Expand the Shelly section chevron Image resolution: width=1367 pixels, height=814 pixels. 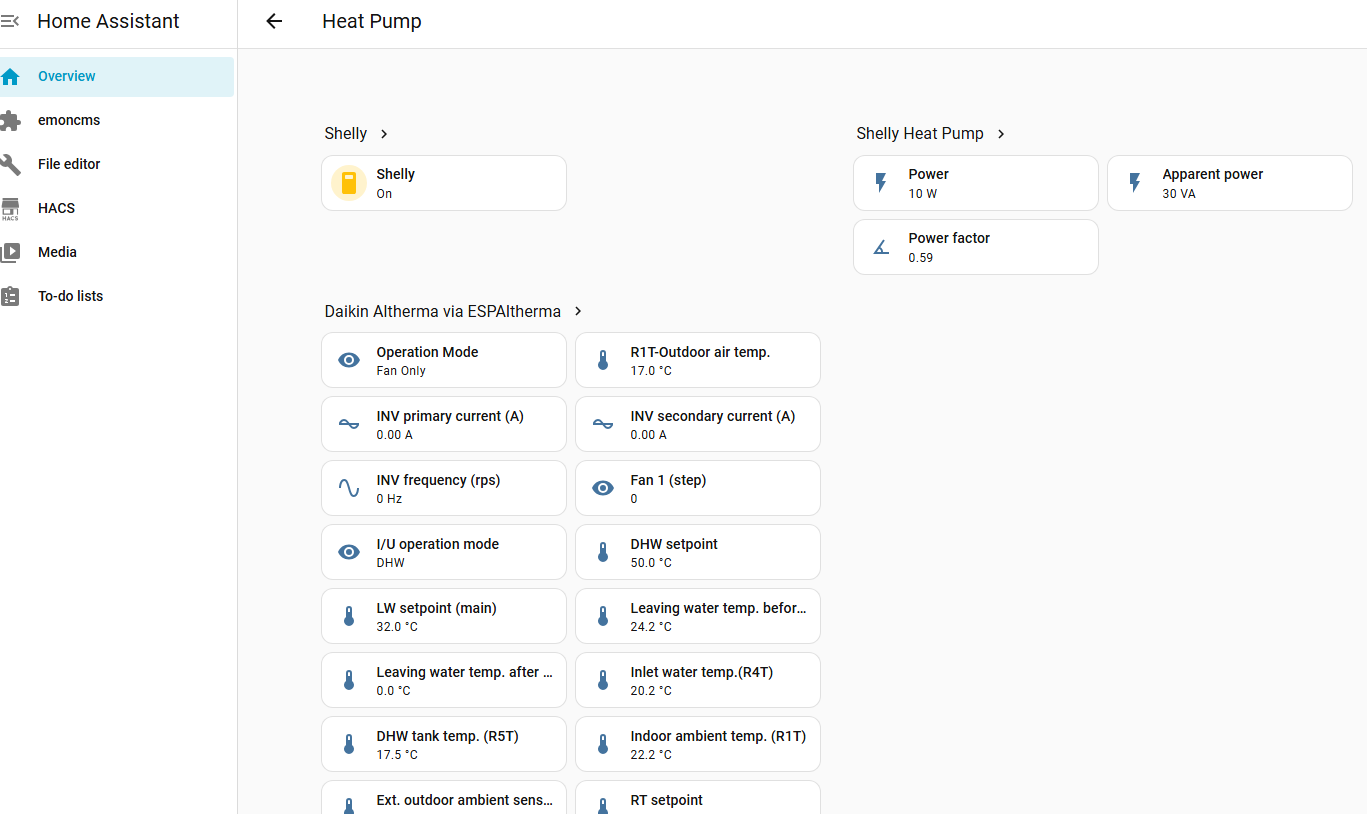(x=384, y=134)
